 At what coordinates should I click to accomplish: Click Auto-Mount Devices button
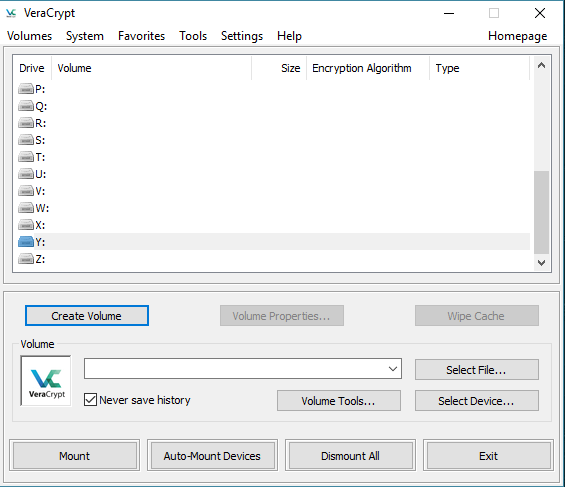click(212, 456)
